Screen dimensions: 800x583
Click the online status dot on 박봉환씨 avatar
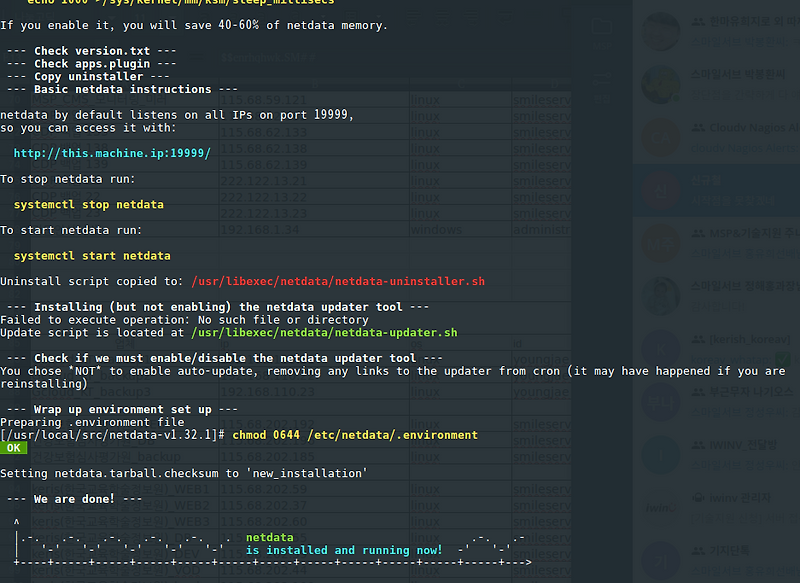pos(676,96)
